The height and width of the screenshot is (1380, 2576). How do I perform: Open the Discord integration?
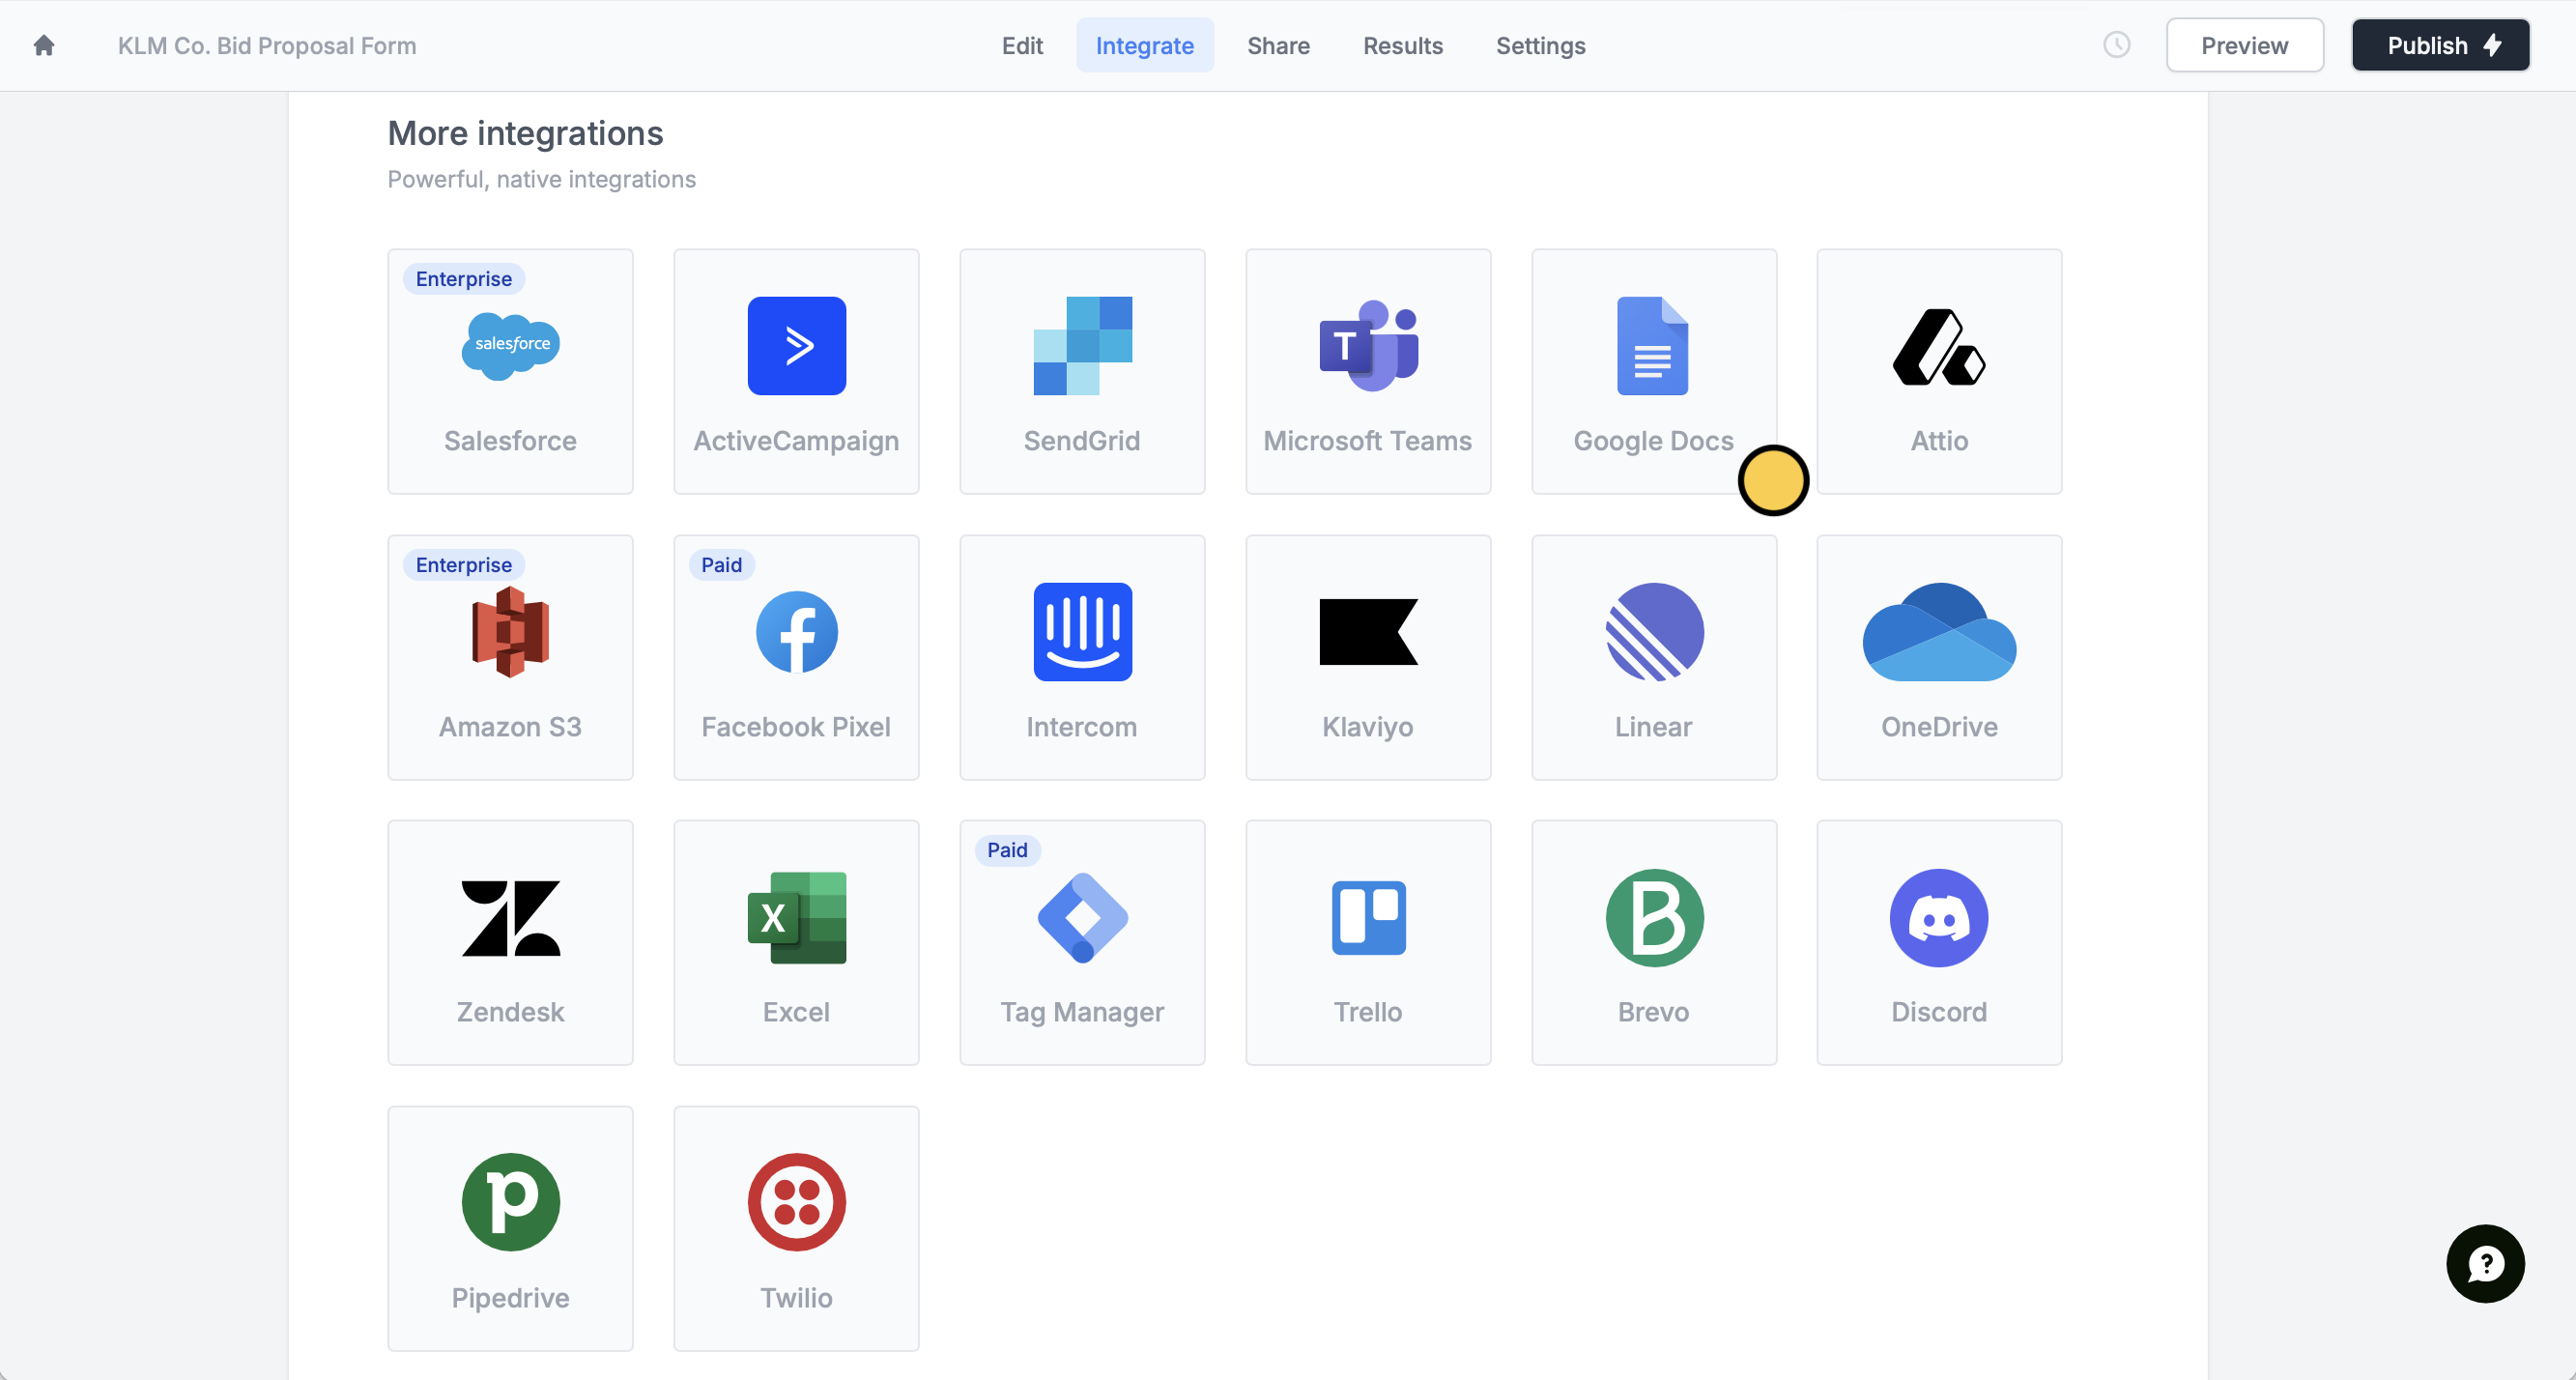coord(1939,942)
